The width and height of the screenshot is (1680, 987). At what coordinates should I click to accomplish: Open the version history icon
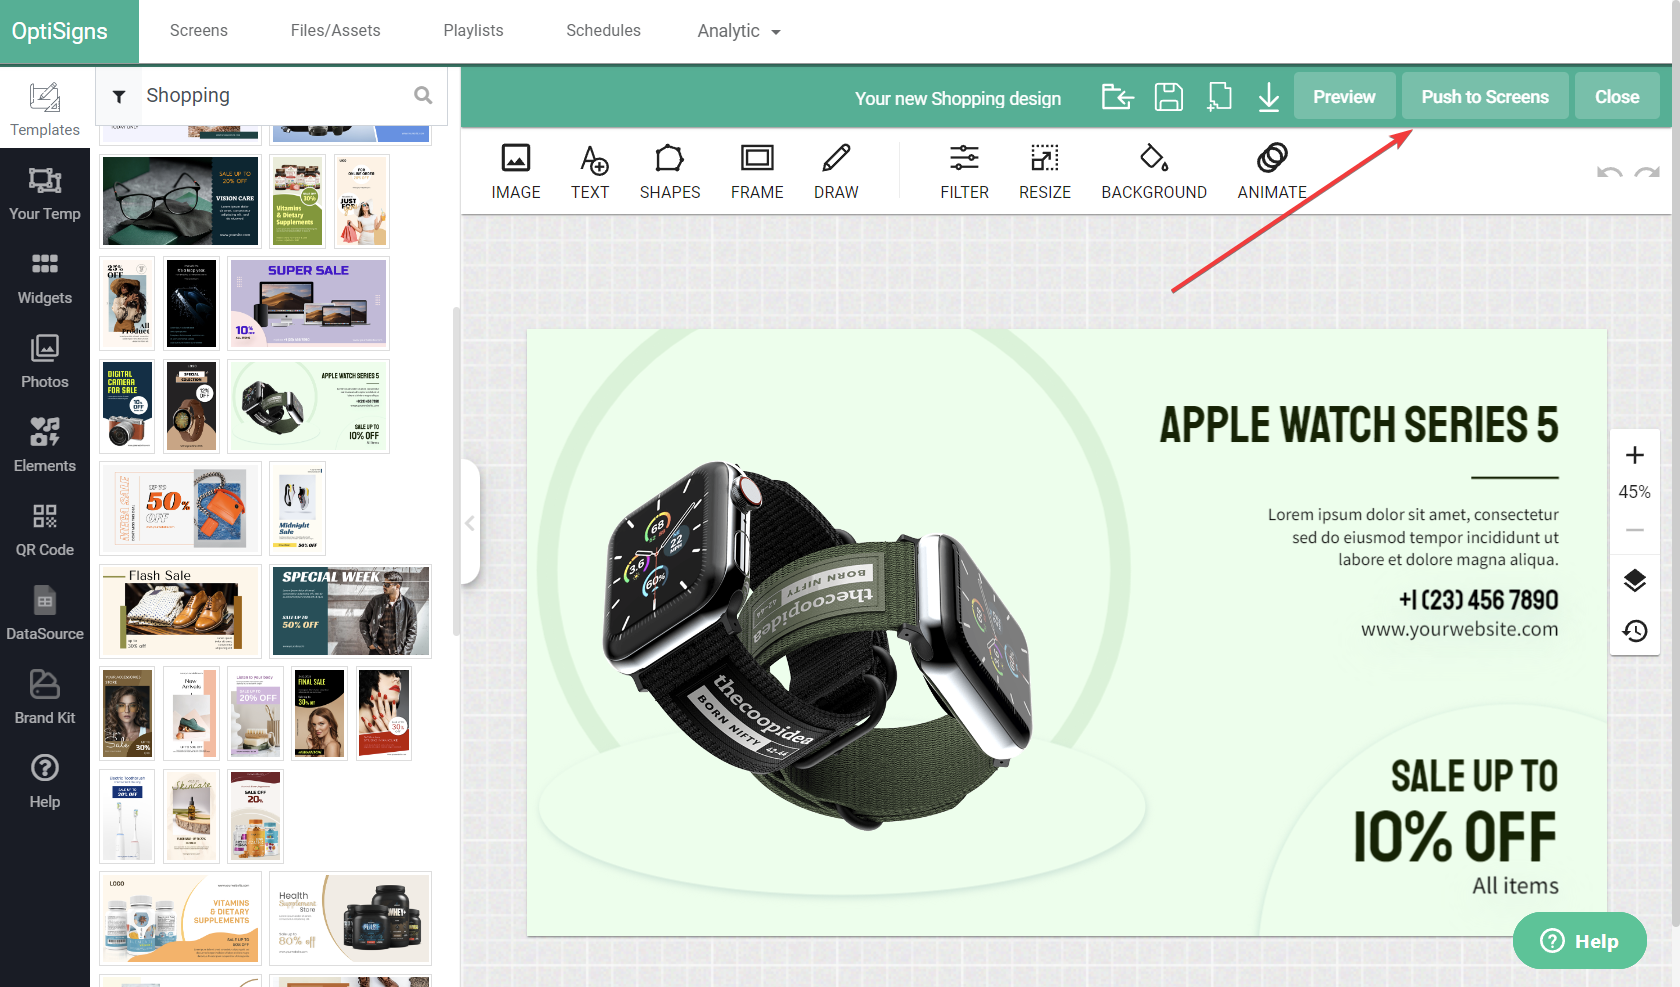[1635, 631]
